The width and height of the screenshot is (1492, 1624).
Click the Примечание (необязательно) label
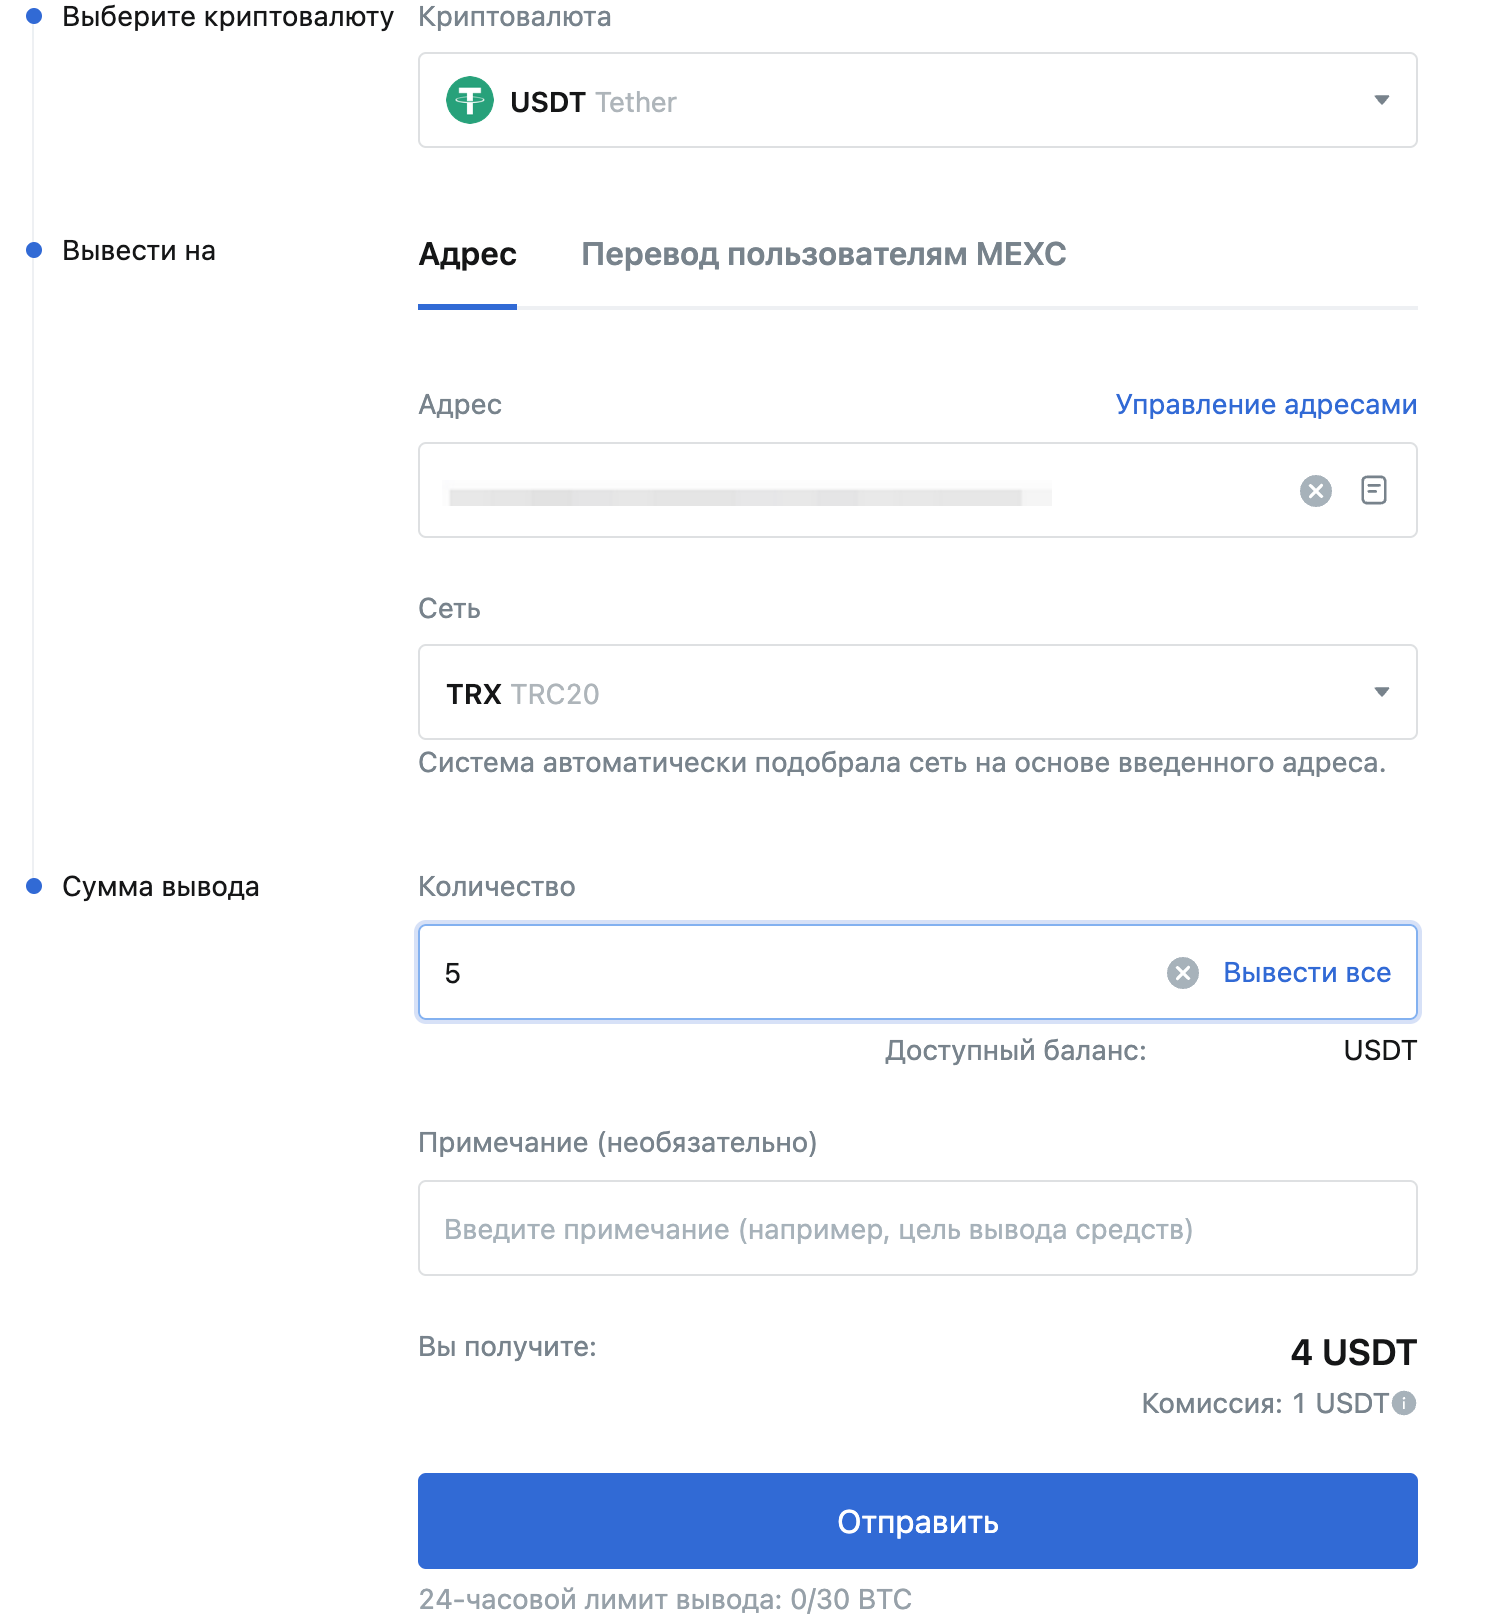tap(618, 1143)
